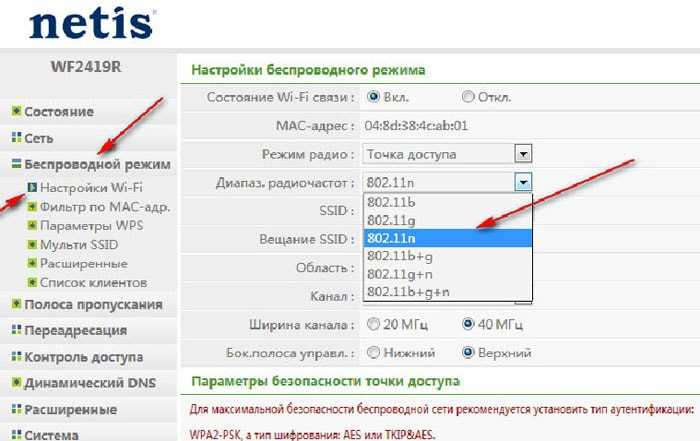Click the 802.11n combo box field
700x441 pixels.
coord(447,183)
